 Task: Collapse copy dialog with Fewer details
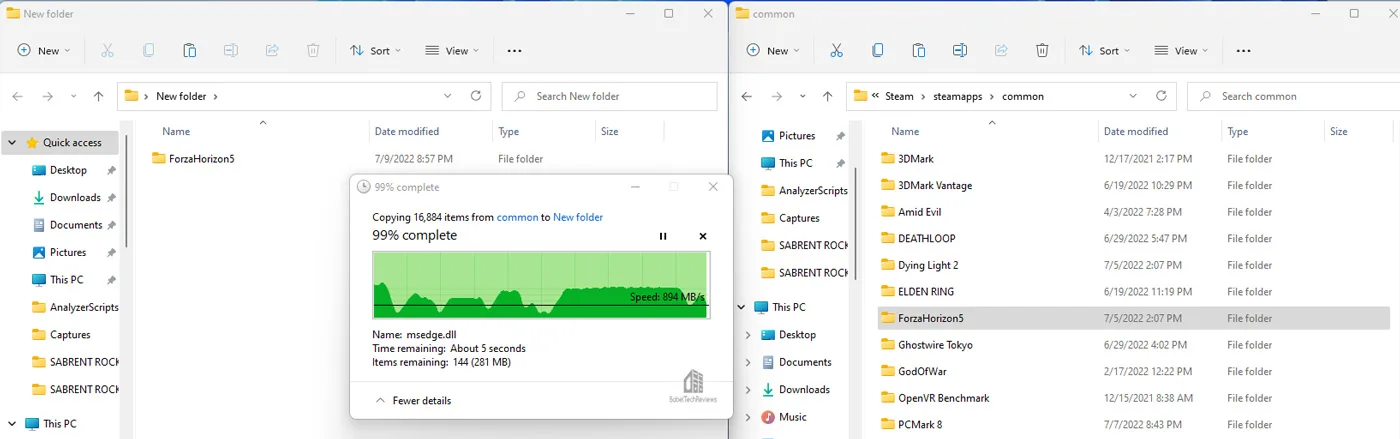coord(413,400)
